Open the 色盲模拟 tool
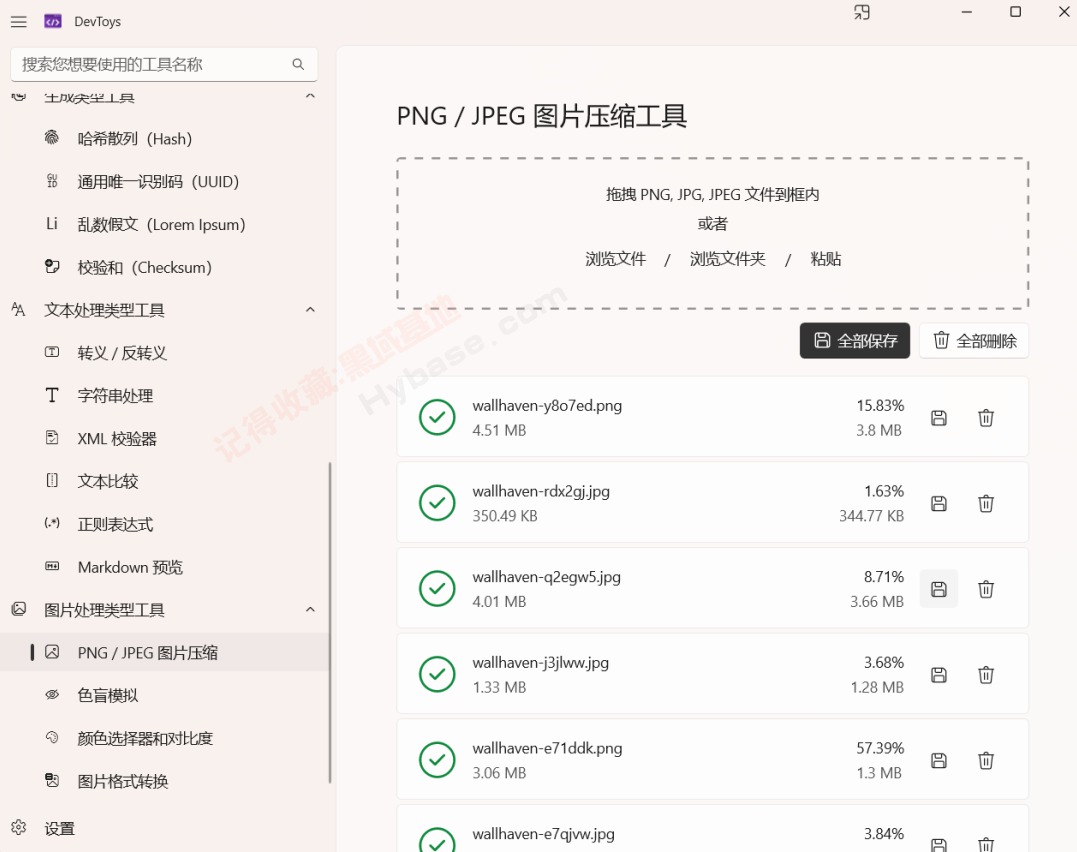1077x852 pixels. [x=165, y=695]
